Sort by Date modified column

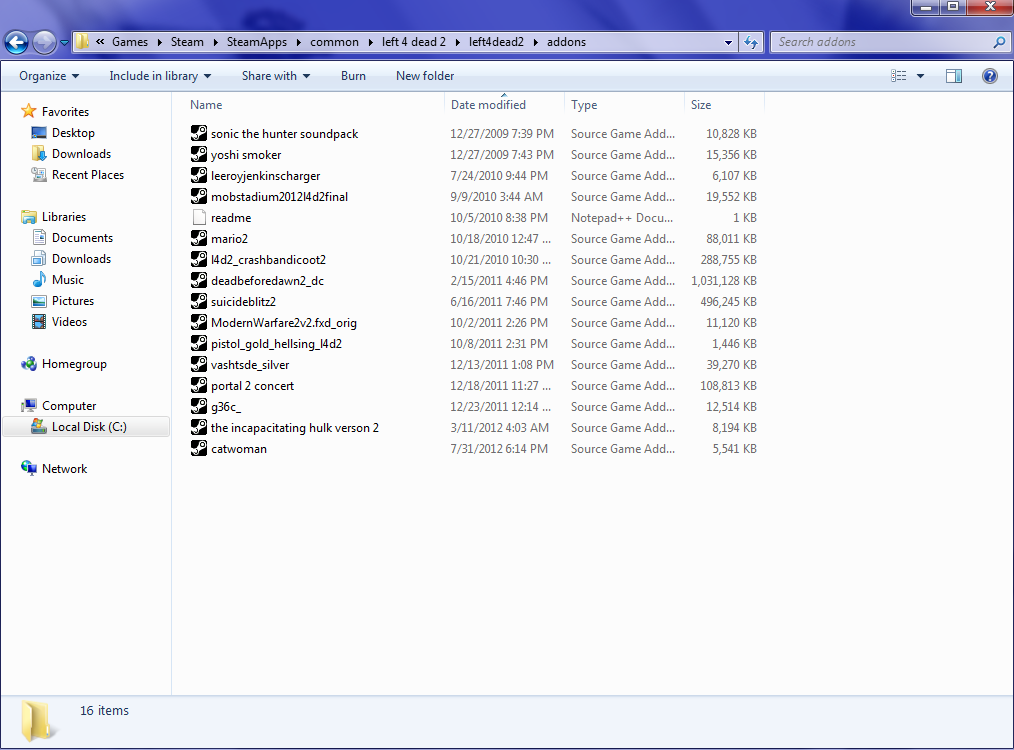[x=488, y=105]
